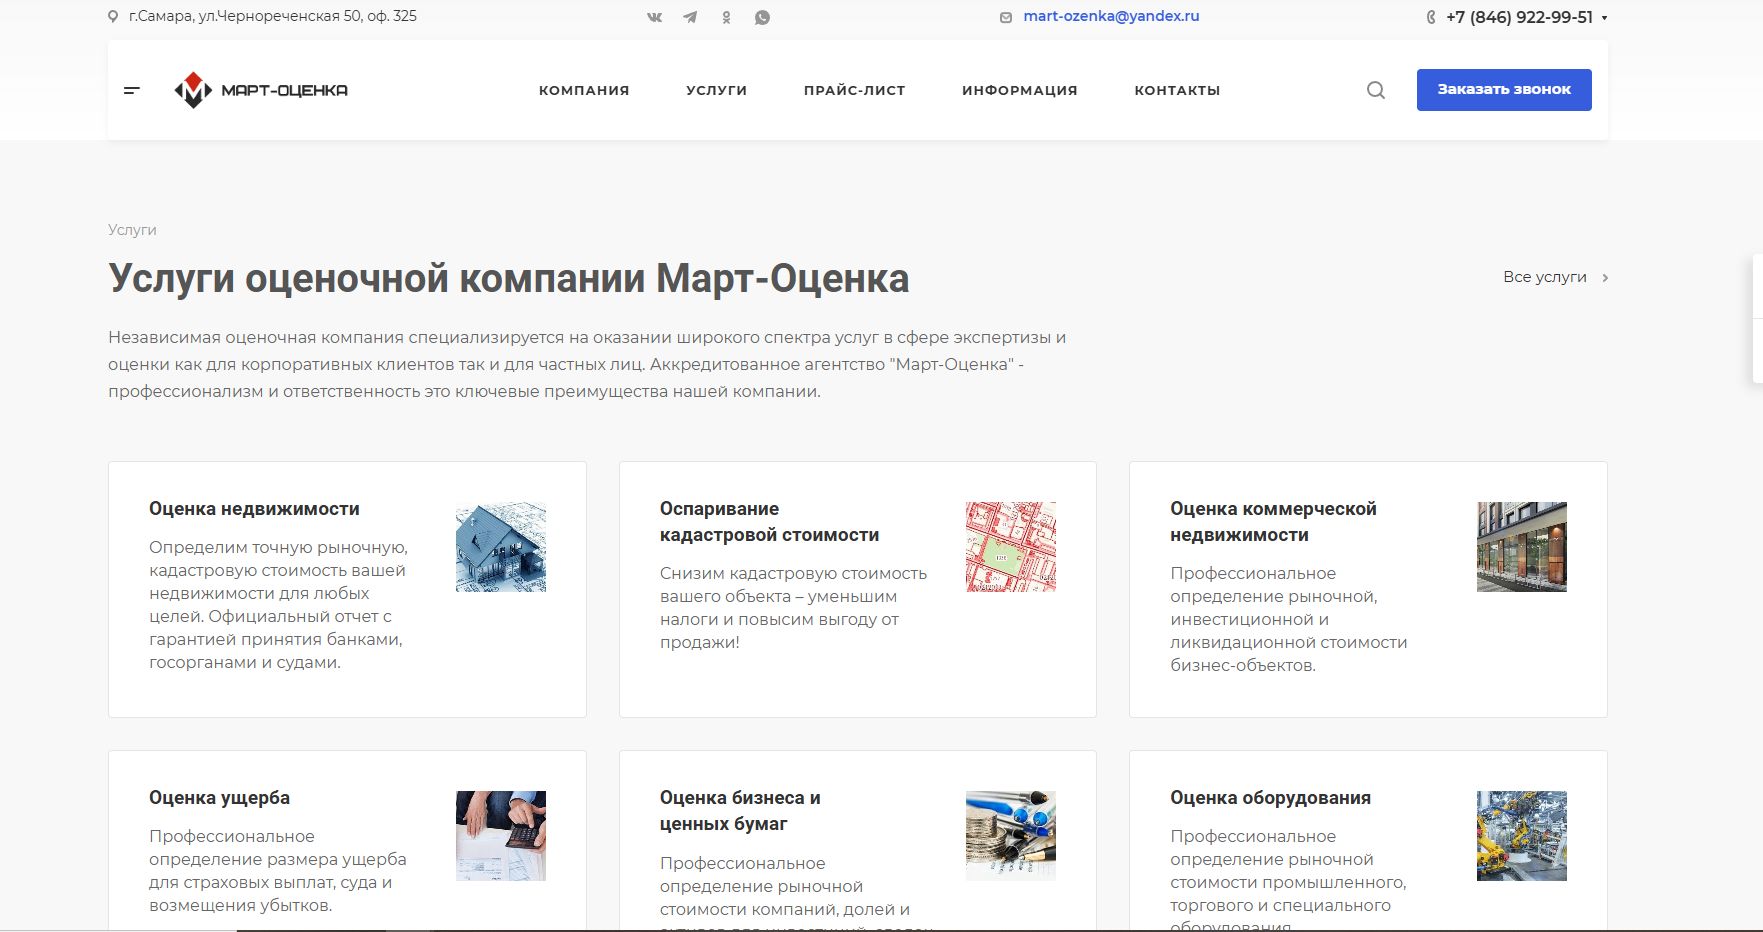This screenshot has width=1763, height=932.
Task: Click the coins thumbnail for Оценка бизнеса
Action: click(x=1011, y=836)
